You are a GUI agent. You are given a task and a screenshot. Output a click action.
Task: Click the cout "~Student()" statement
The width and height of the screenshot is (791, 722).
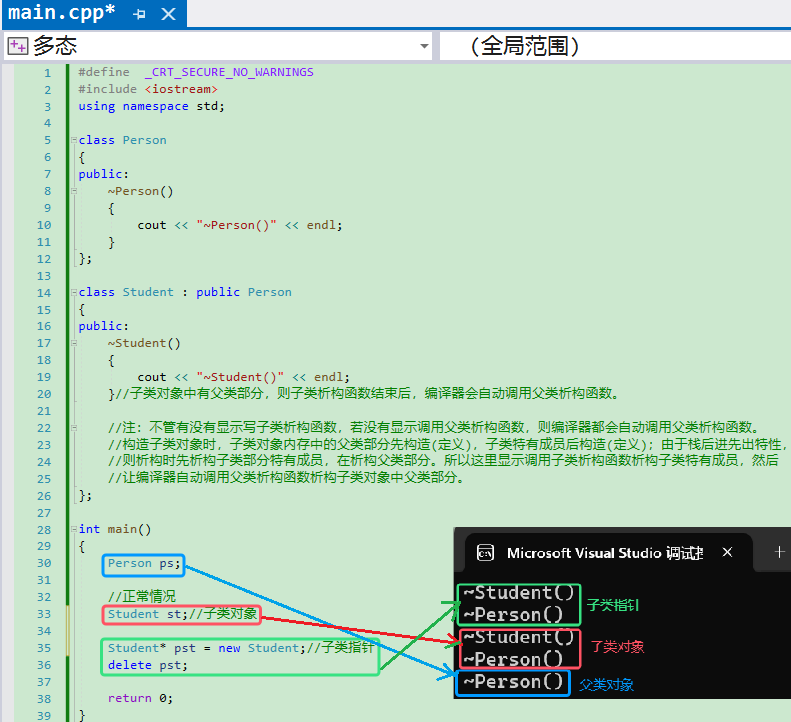point(243,377)
